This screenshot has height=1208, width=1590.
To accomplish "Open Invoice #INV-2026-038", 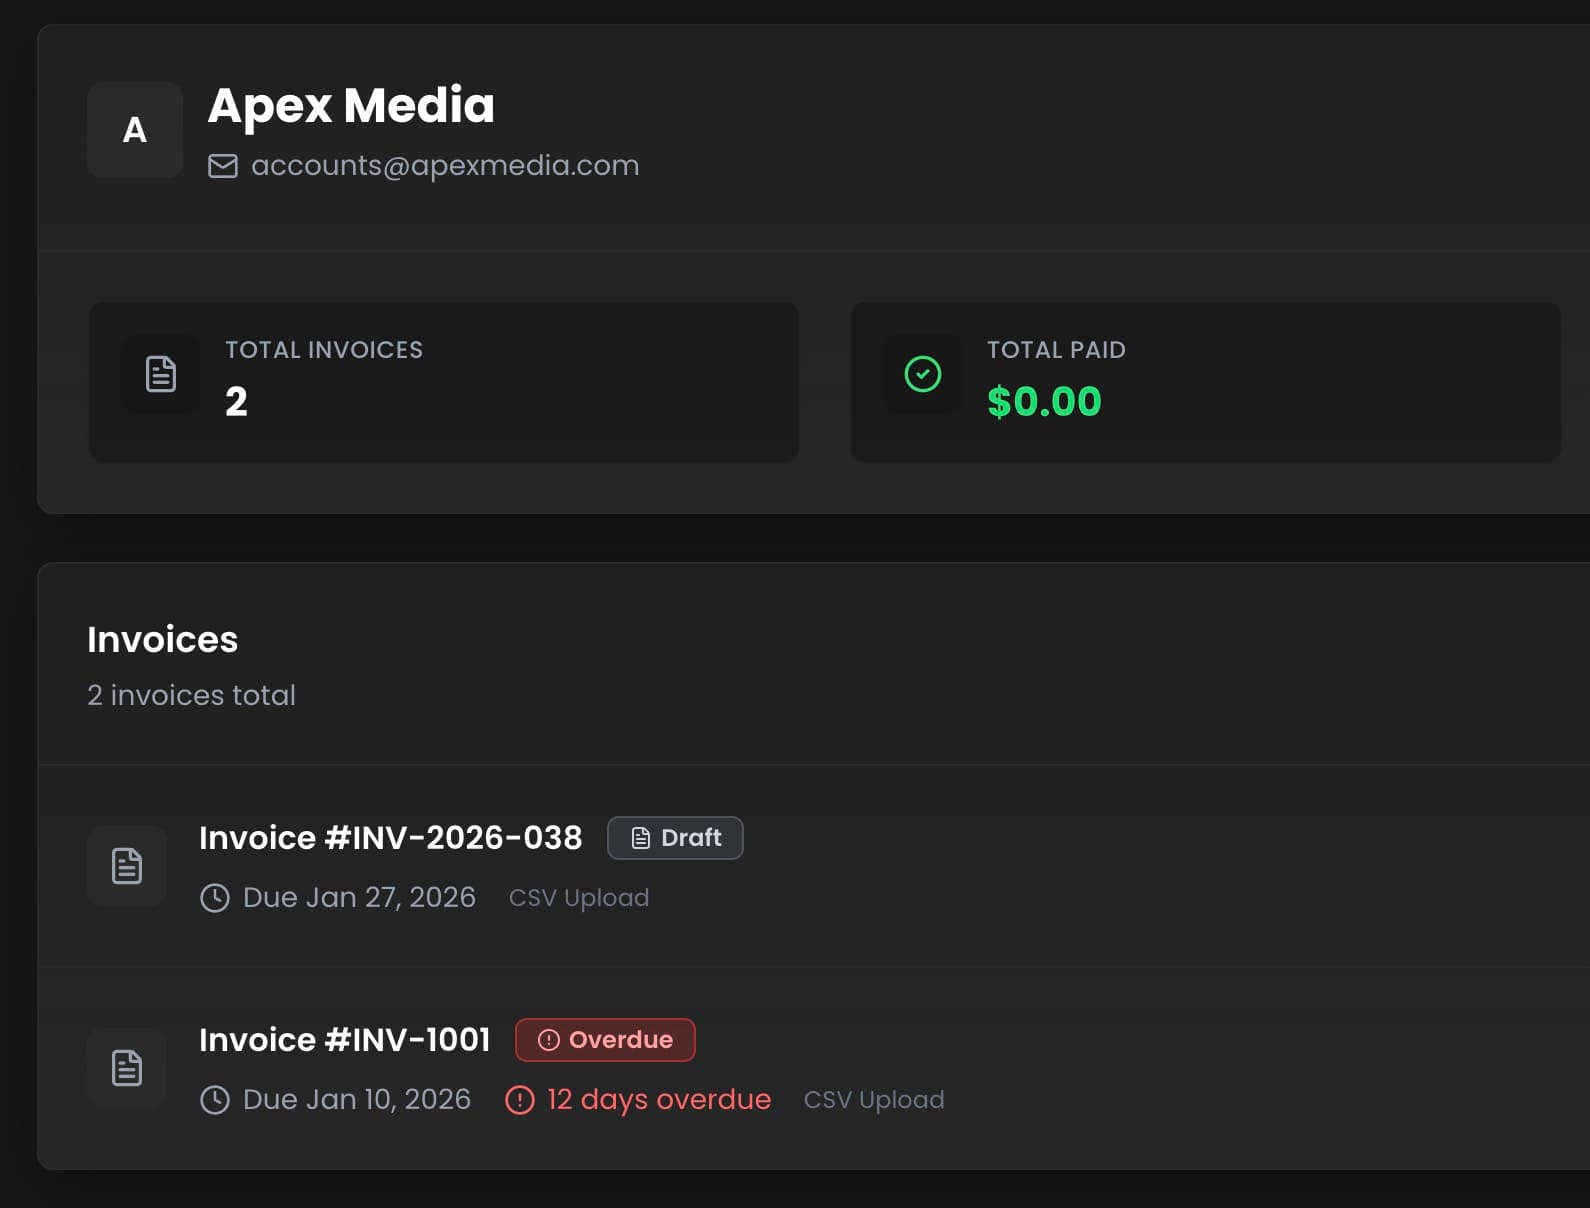I will pyautogui.click(x=390, y=838).
